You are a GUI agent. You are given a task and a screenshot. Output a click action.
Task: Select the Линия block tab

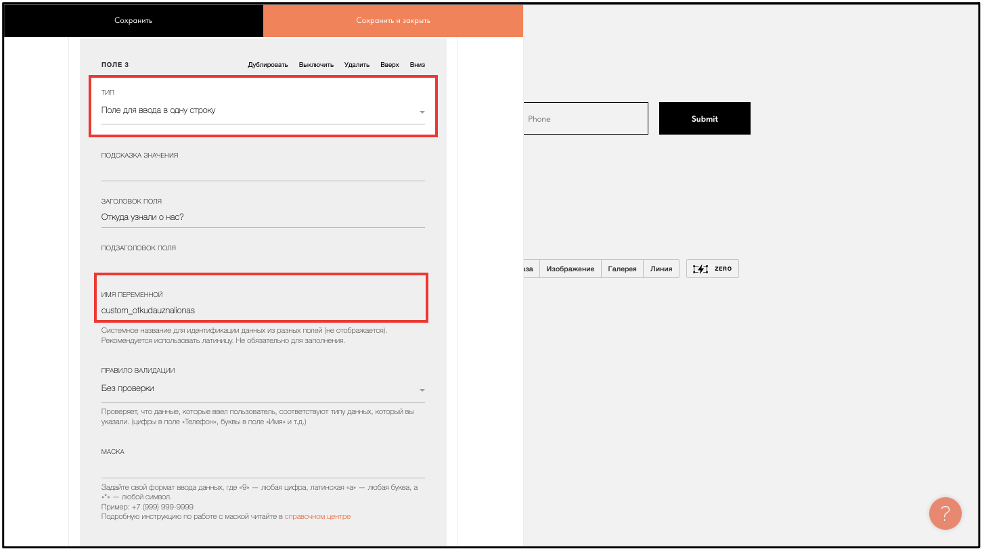(661, 269)
